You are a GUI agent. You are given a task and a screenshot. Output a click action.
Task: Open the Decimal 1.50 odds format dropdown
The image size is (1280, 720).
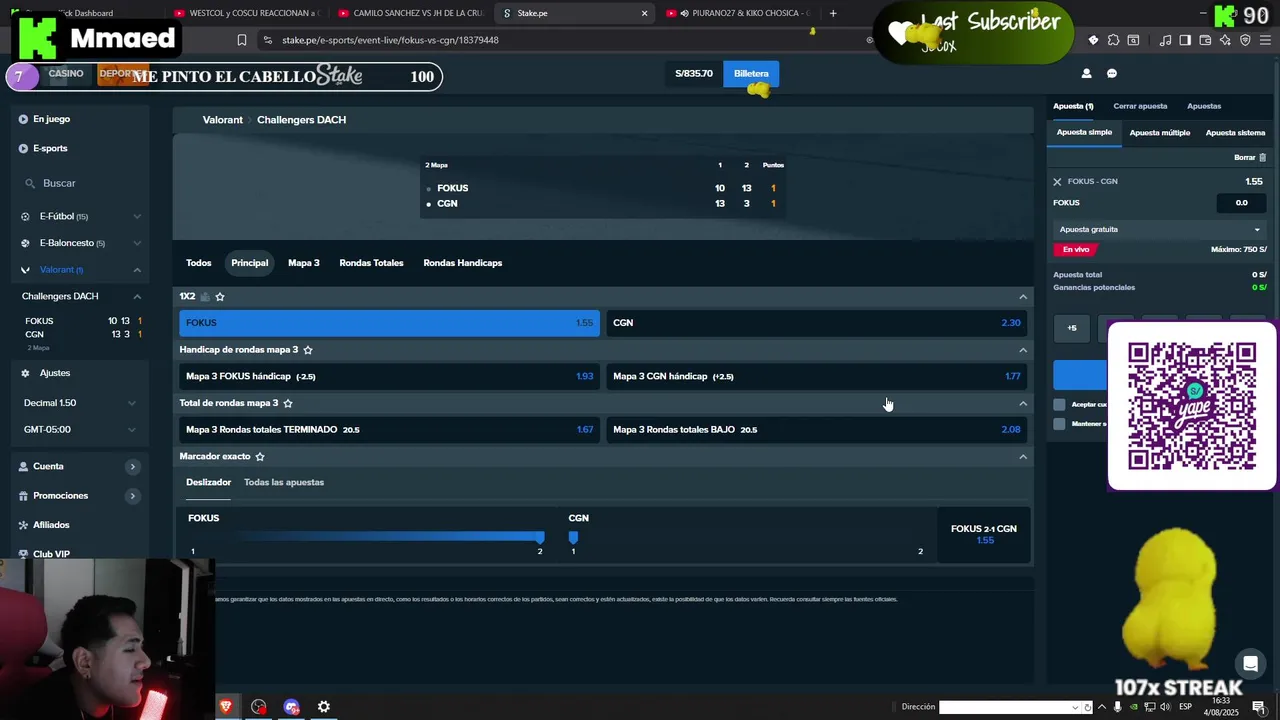79,403
